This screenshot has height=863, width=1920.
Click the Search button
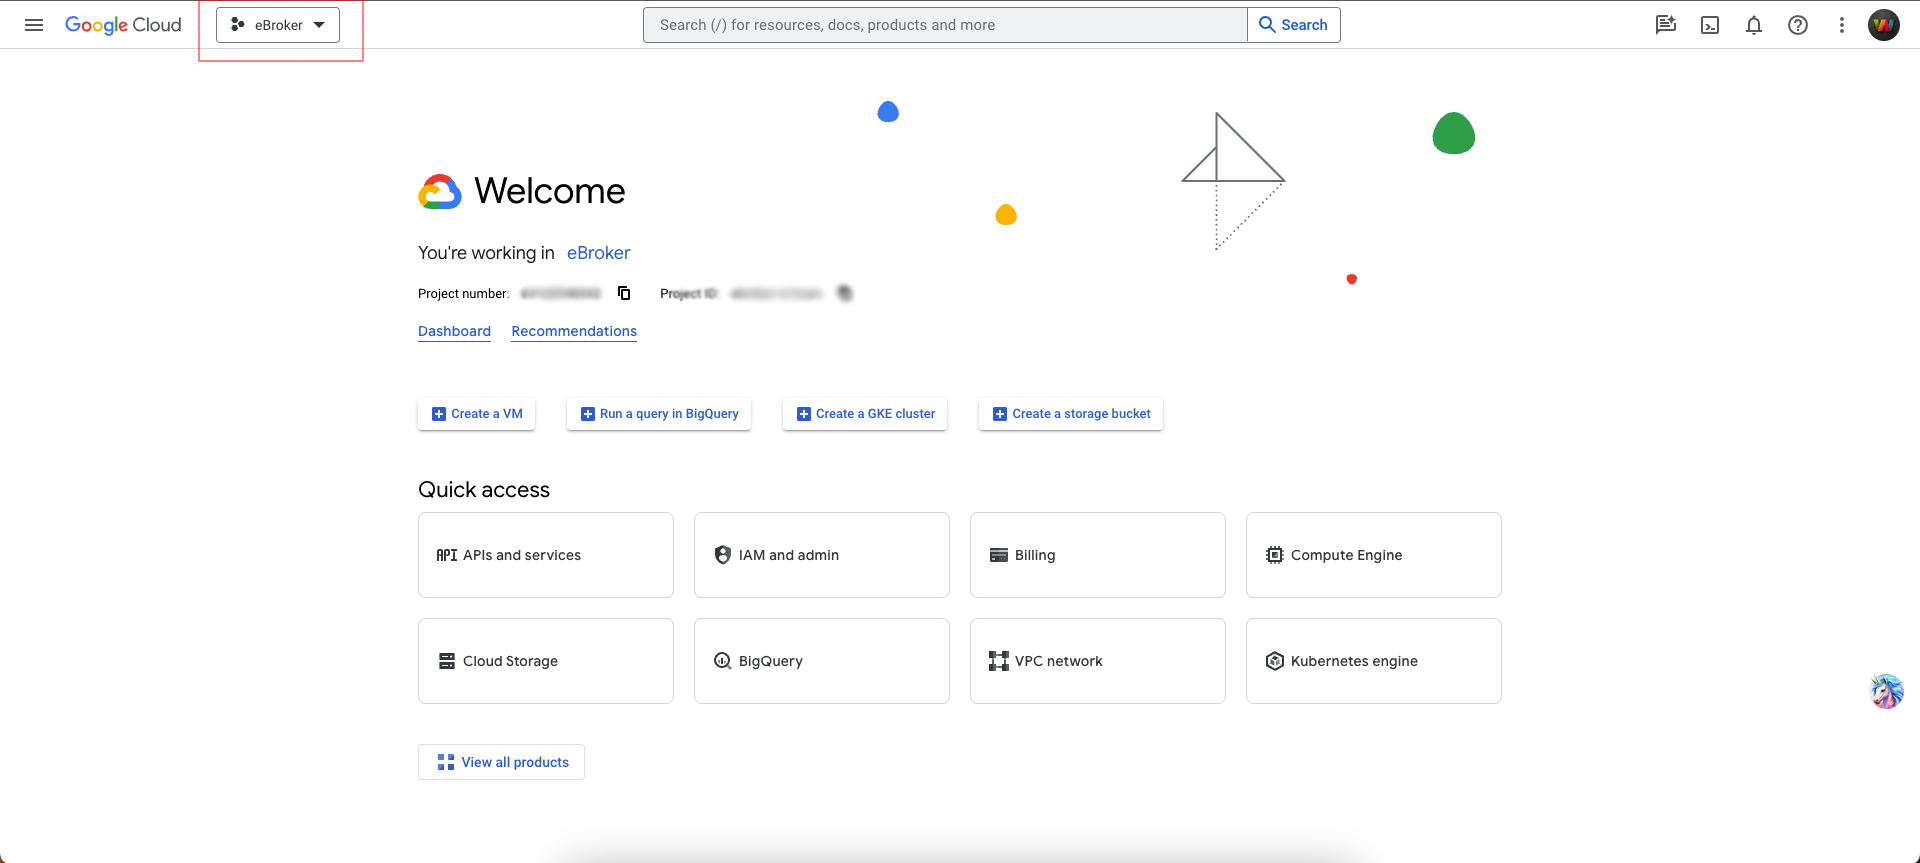coord(1293,25)
